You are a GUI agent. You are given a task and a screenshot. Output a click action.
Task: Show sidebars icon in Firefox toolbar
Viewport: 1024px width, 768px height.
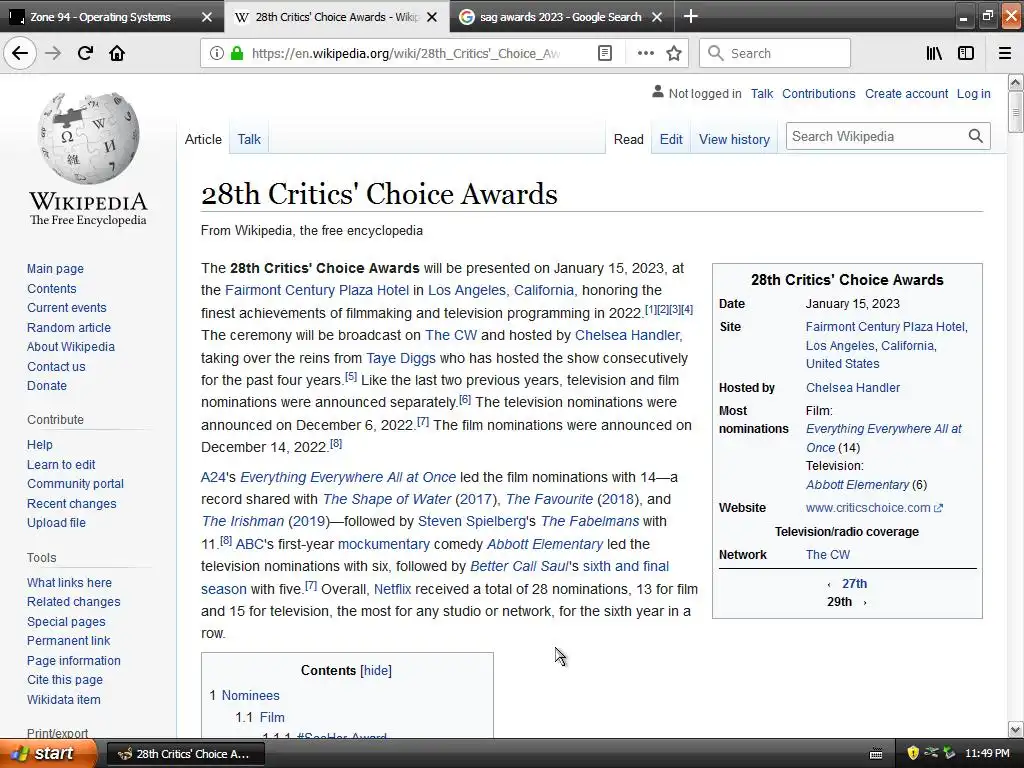click(x=966, y=54)
